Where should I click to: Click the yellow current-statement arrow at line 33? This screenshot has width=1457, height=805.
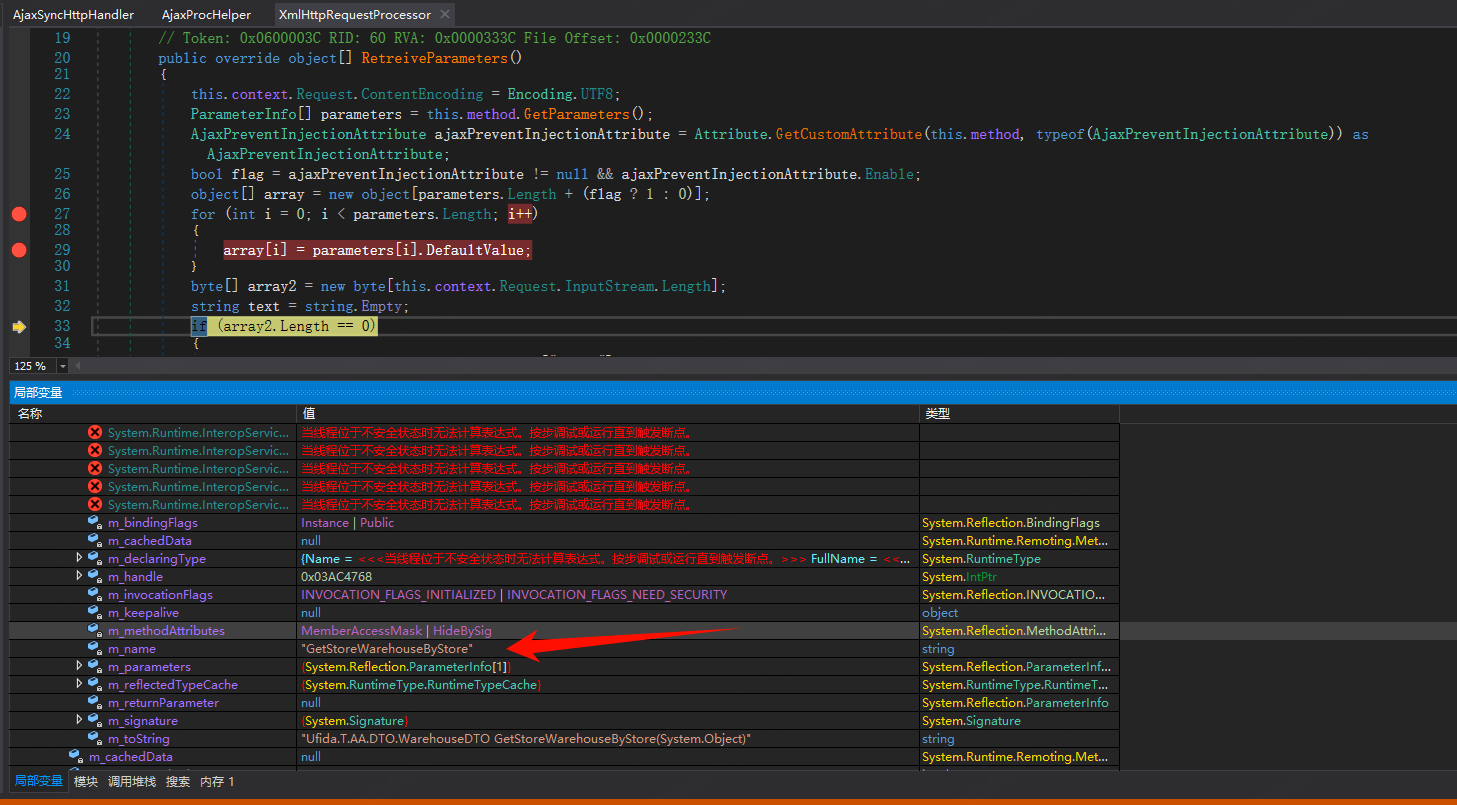coord(18,327)
